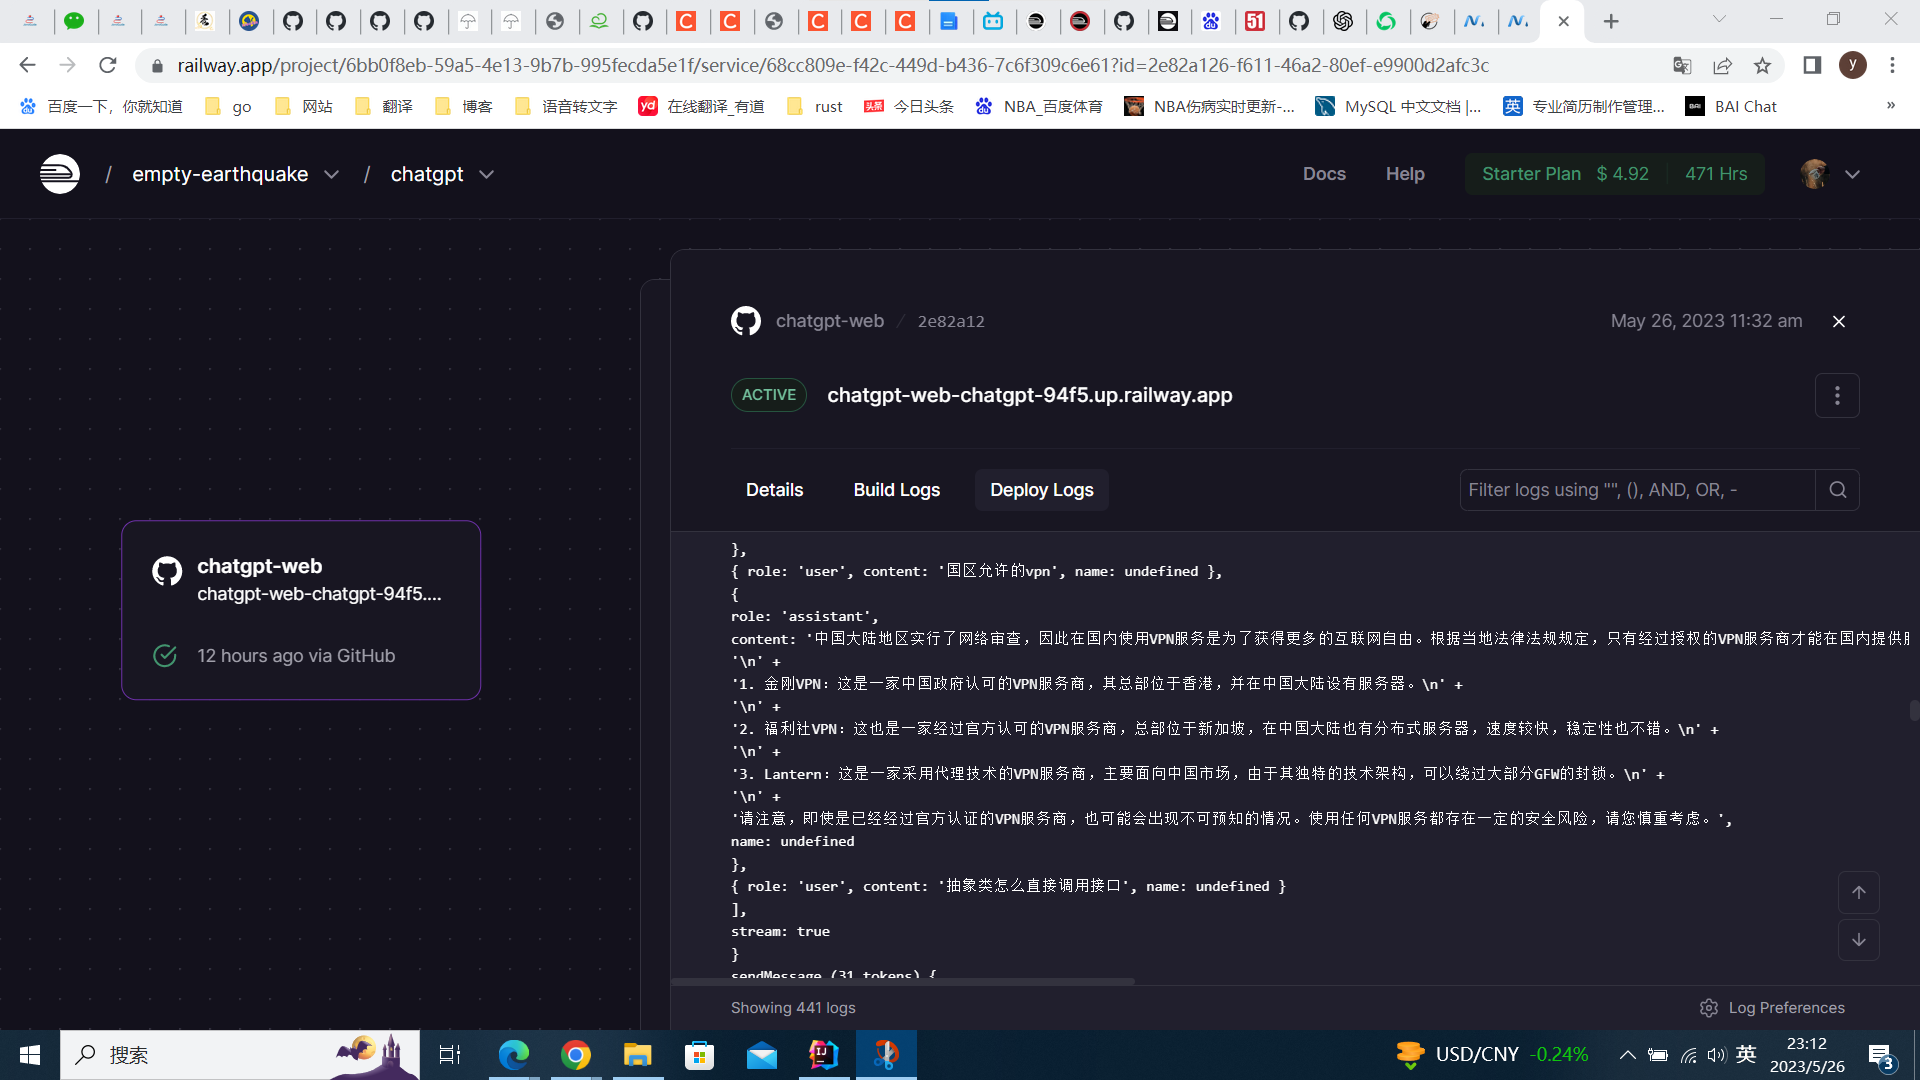
Task: Switch to the Details tab
Action: point(774,490)
